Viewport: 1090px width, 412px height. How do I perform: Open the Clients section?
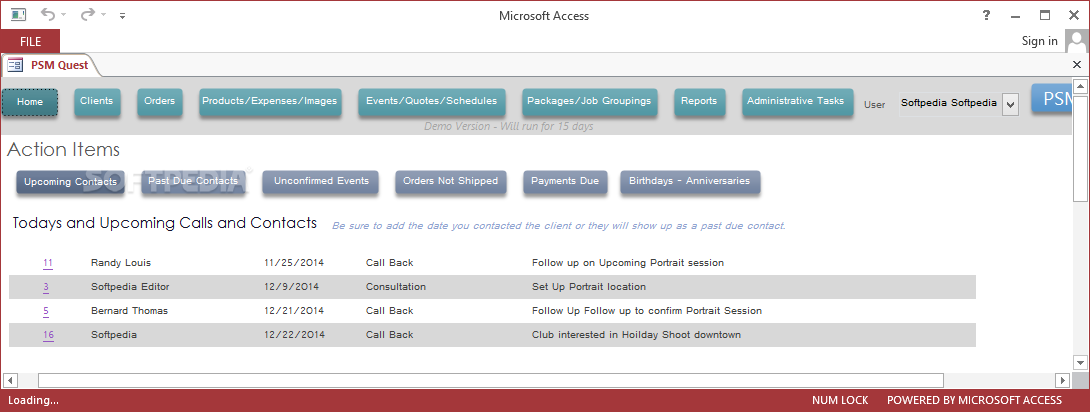(96, 101)
